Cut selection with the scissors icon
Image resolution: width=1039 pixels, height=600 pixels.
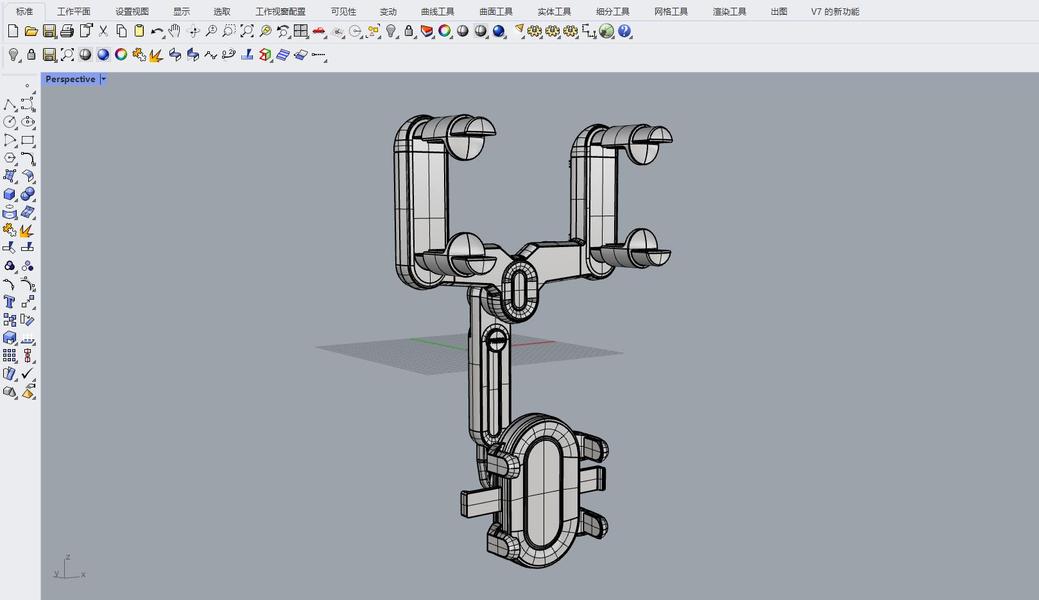click(x=103, y=31)
